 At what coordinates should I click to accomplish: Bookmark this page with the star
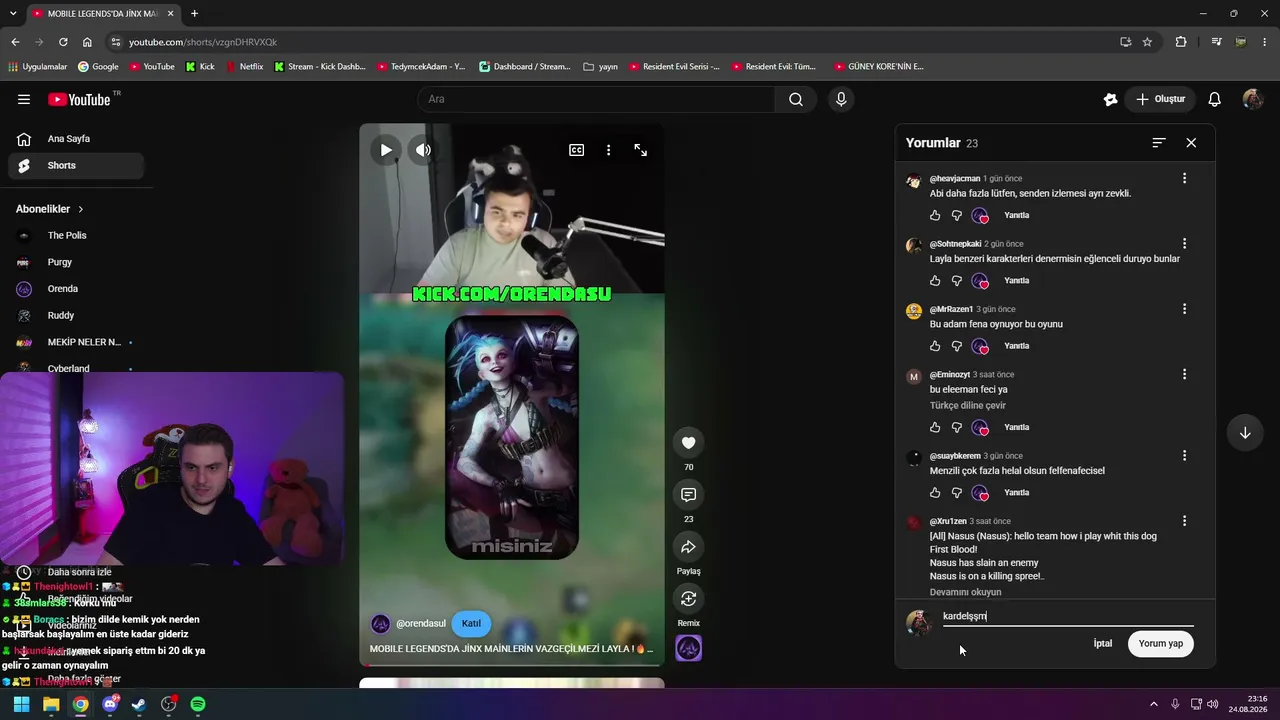click(1147, 42)
